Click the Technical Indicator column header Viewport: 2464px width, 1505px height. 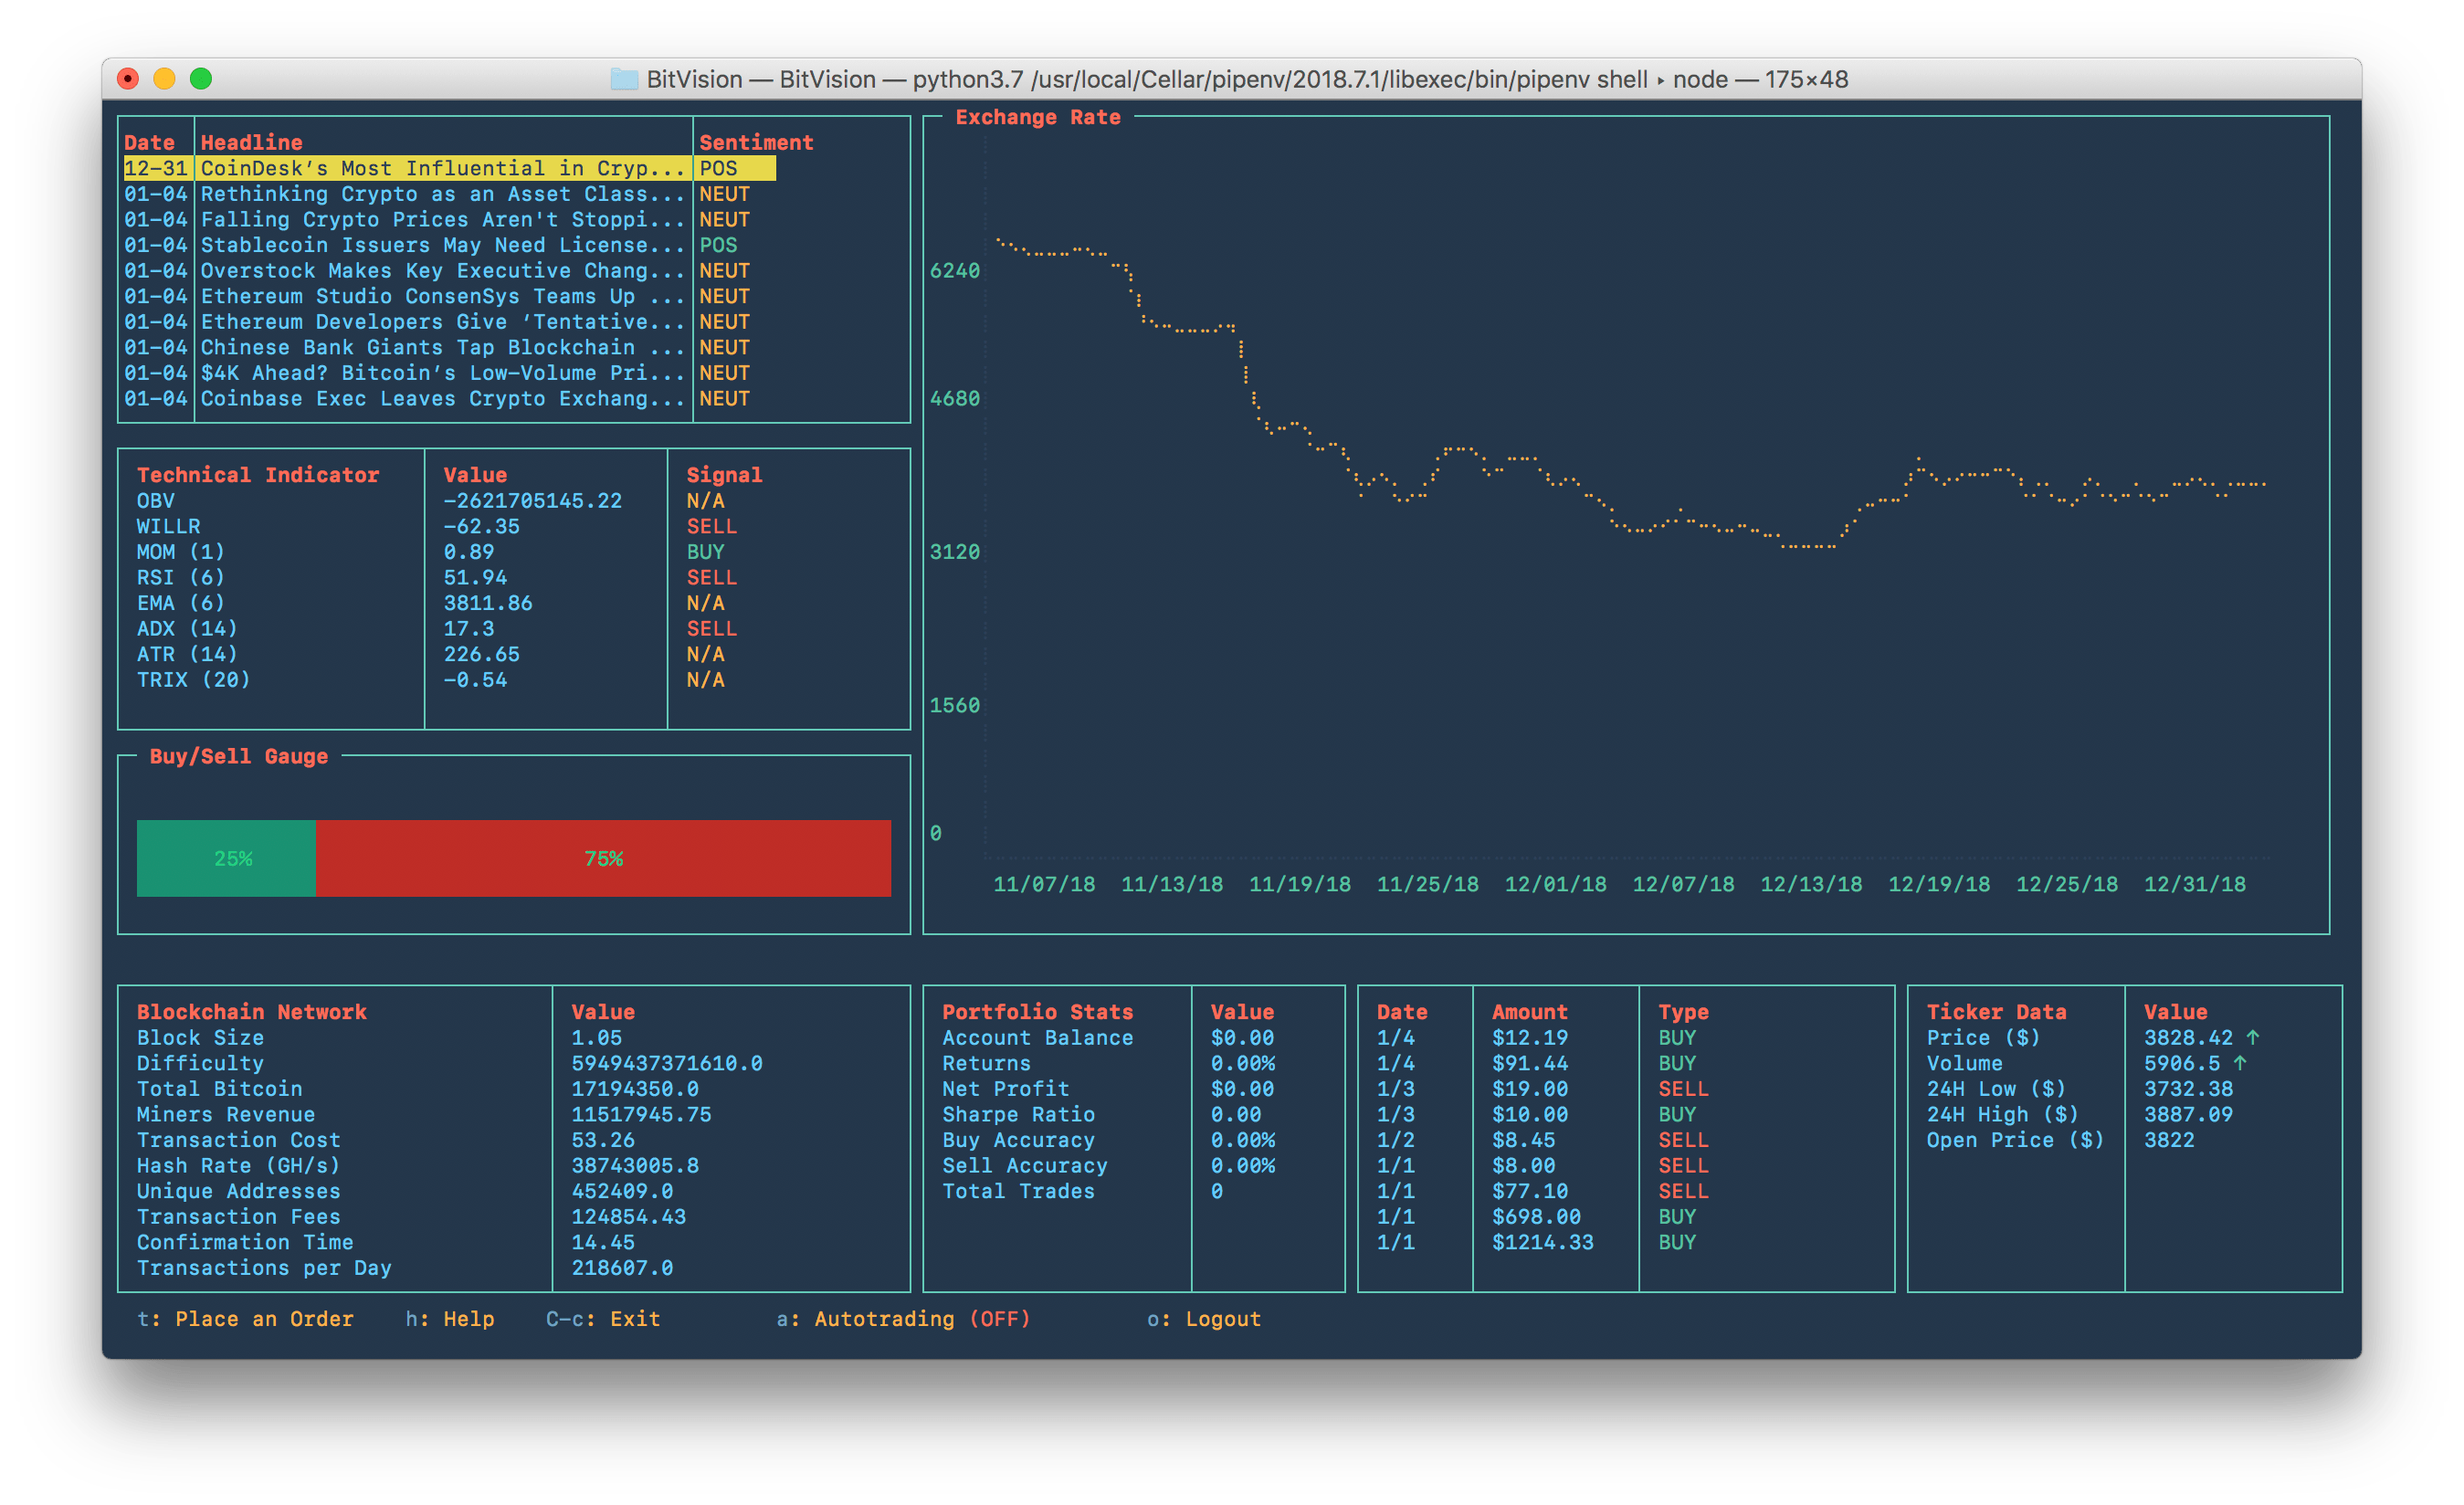pos(258,475)
